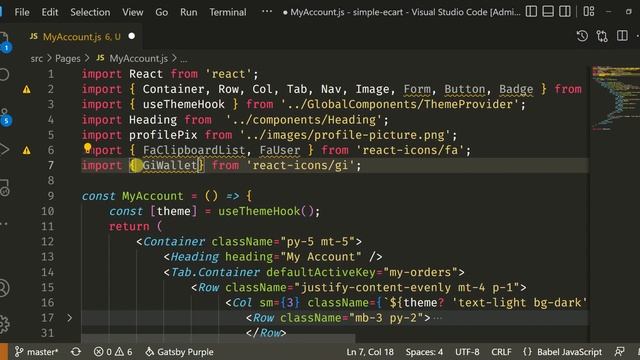
Task: Open the Run menu
Action: point(189,12)
